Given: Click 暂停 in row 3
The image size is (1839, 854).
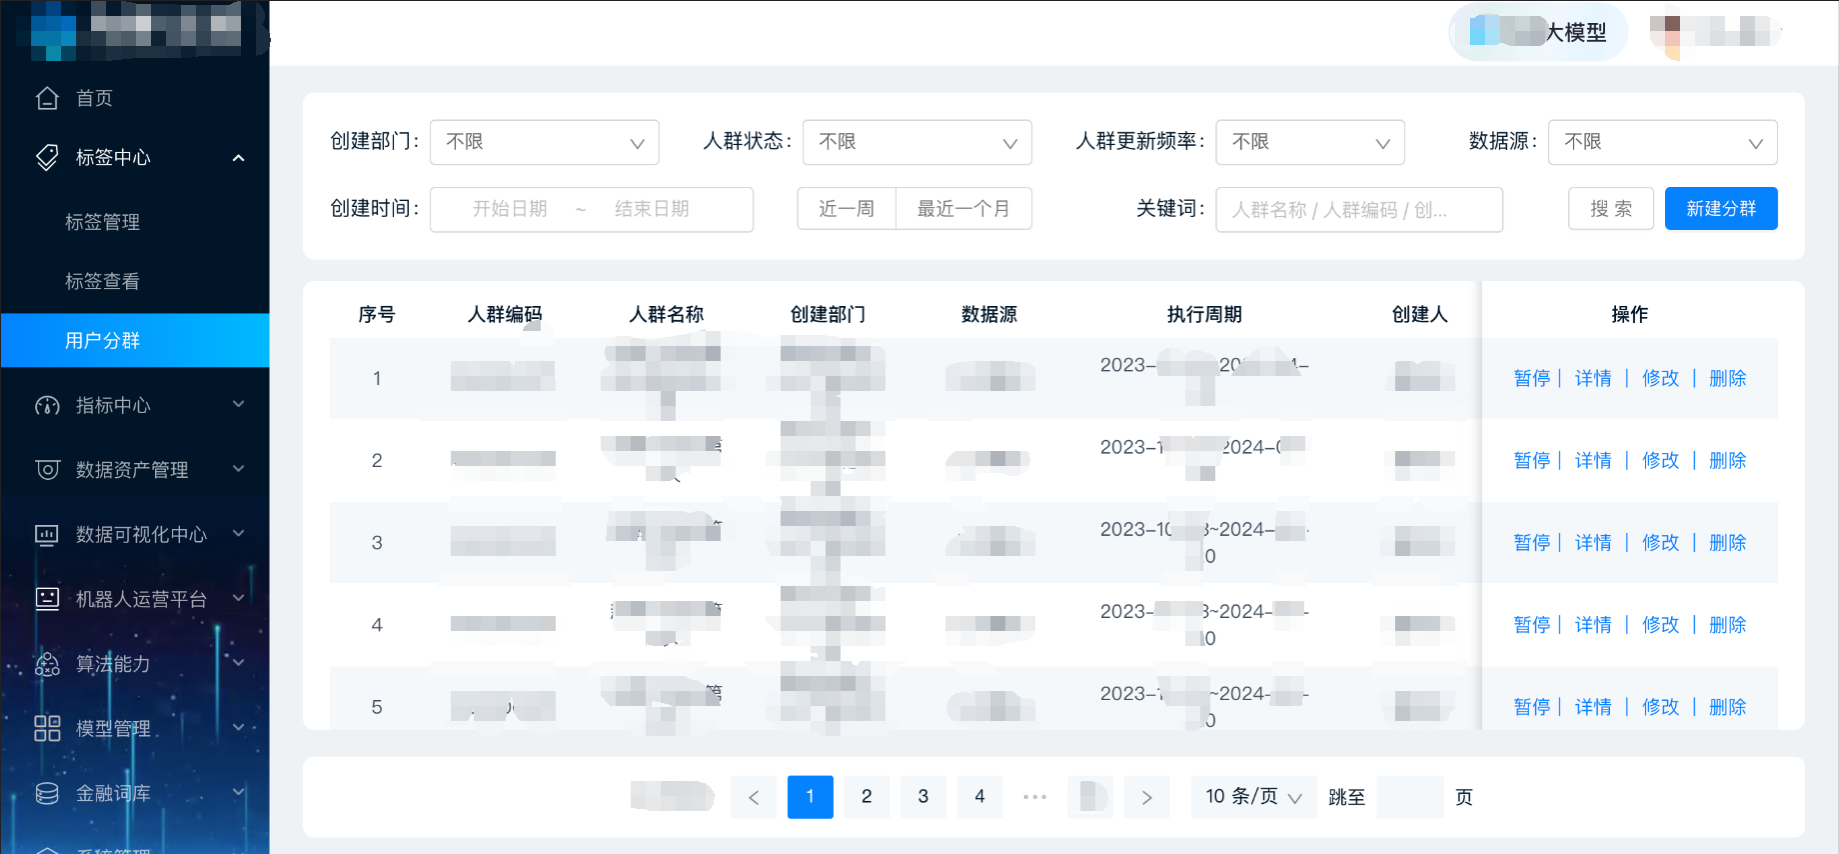Looking at the screenshot, I should click(1532, 542).
